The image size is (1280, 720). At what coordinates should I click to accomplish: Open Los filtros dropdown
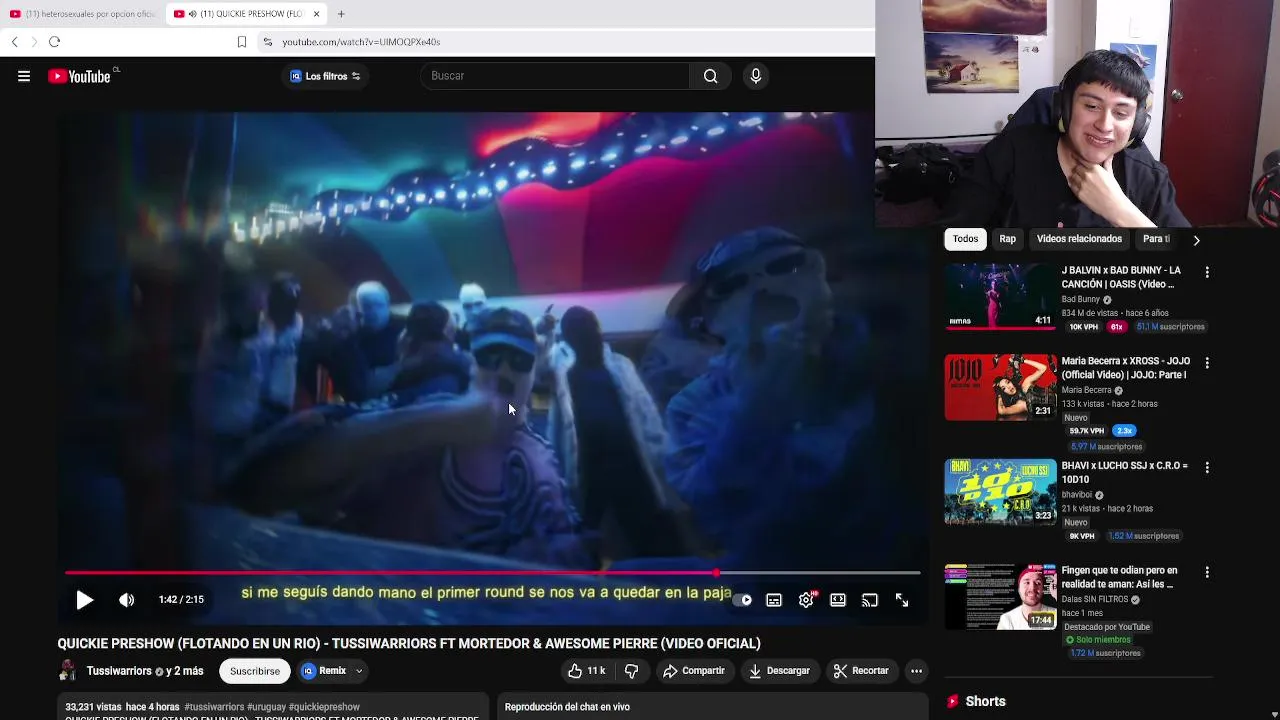[x=325, y=76]
